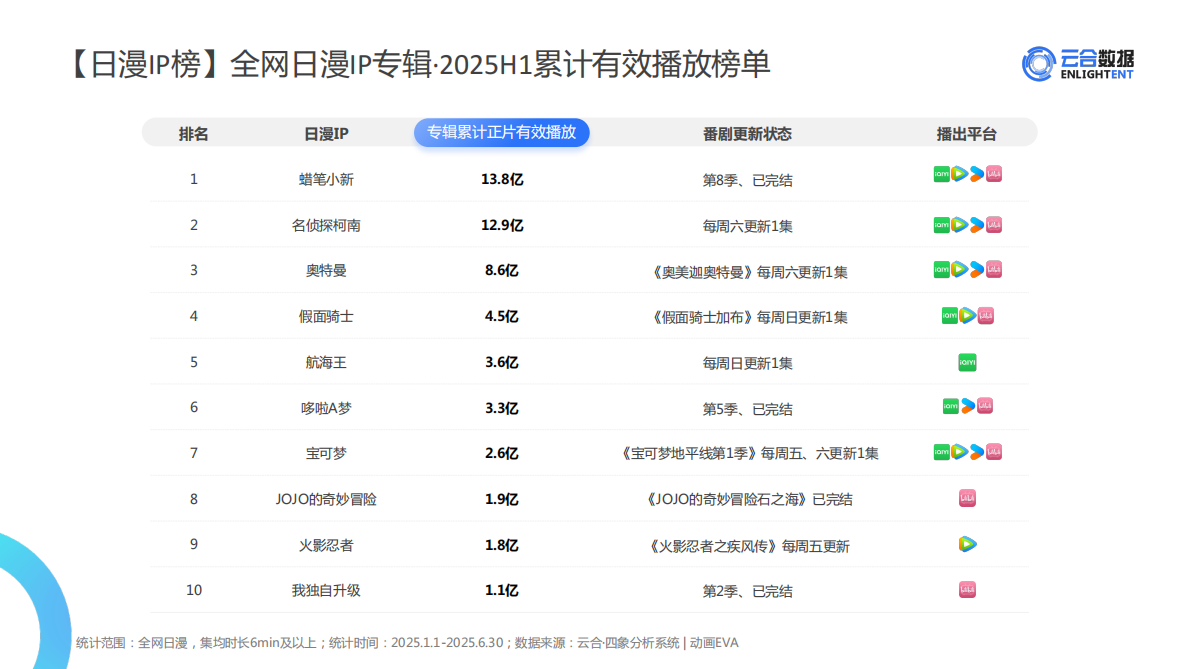This screenshot has height=669, width=1190.
Task: Select the 名侦探柯南 IP name
Action: [325, 224]
